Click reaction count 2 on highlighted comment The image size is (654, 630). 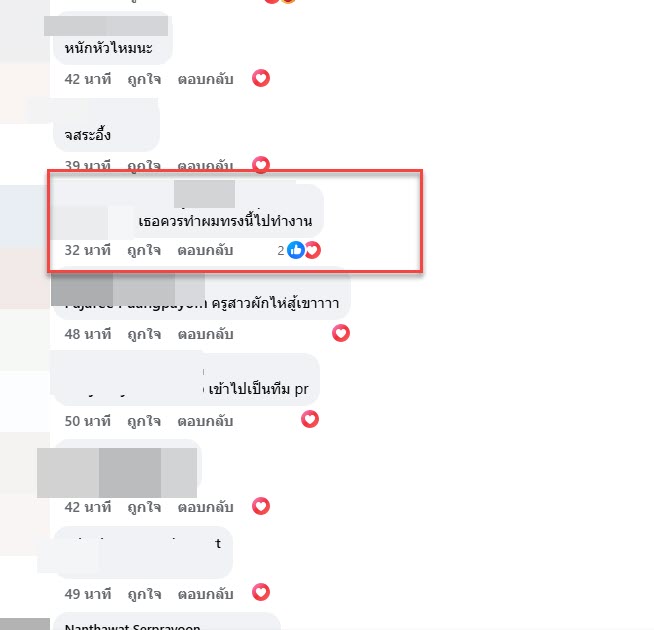(x=281, y=250)
